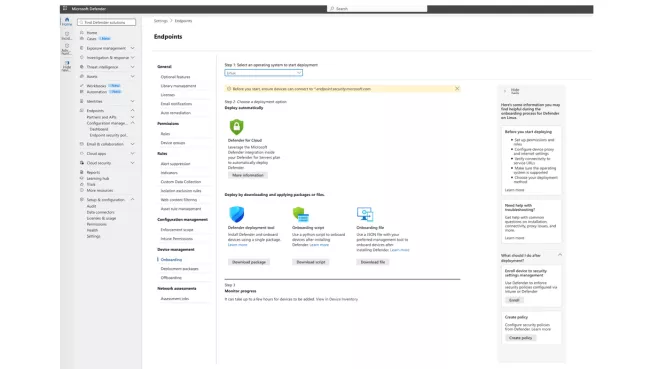This screenshot has width=650, height=369.
Task: Open Learn more under Defender deployment tool
Action: [x=238, y=245]
